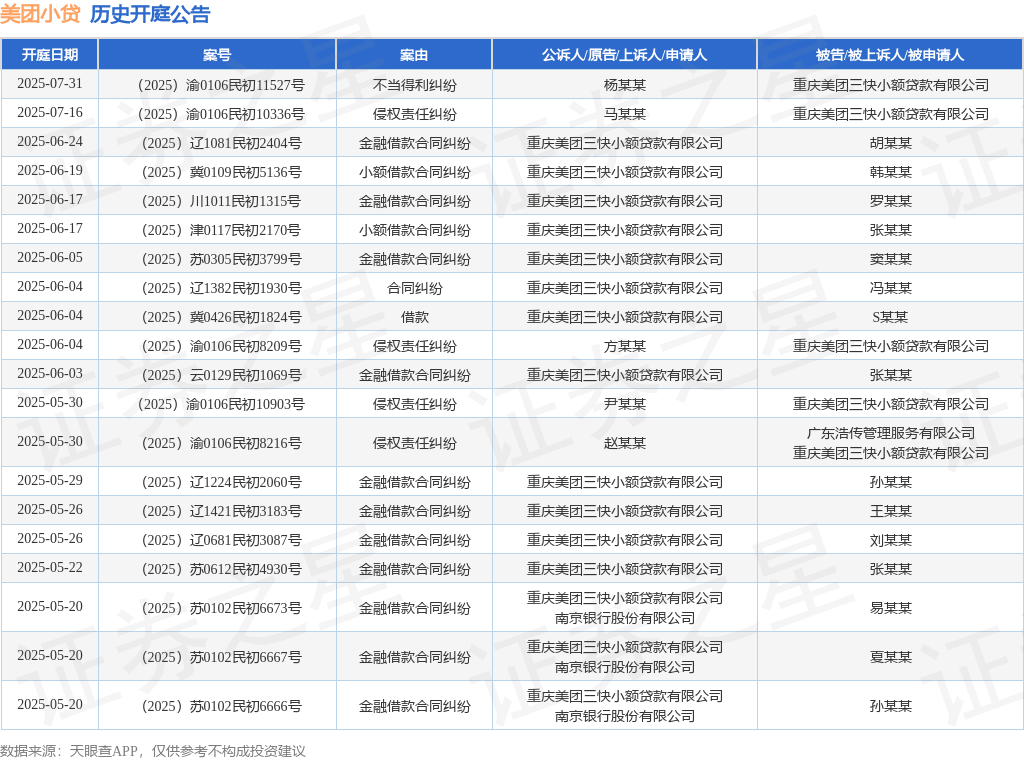
Task: Click case number 冀0426民初1824号
Action: pyautogui.click(x=221, y=317)
